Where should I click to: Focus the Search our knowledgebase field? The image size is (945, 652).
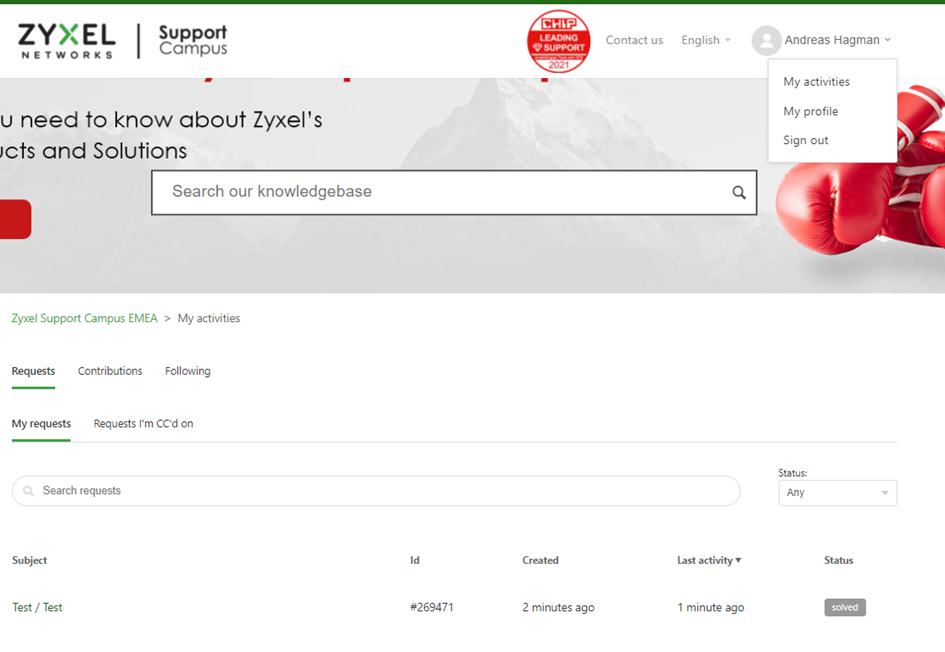click(454, 192)
